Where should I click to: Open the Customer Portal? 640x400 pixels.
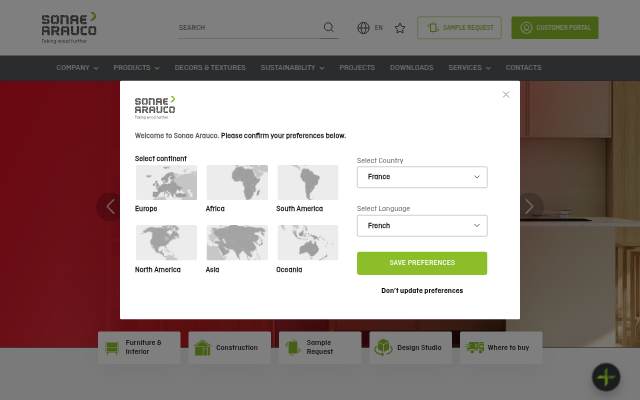[555, 28]
